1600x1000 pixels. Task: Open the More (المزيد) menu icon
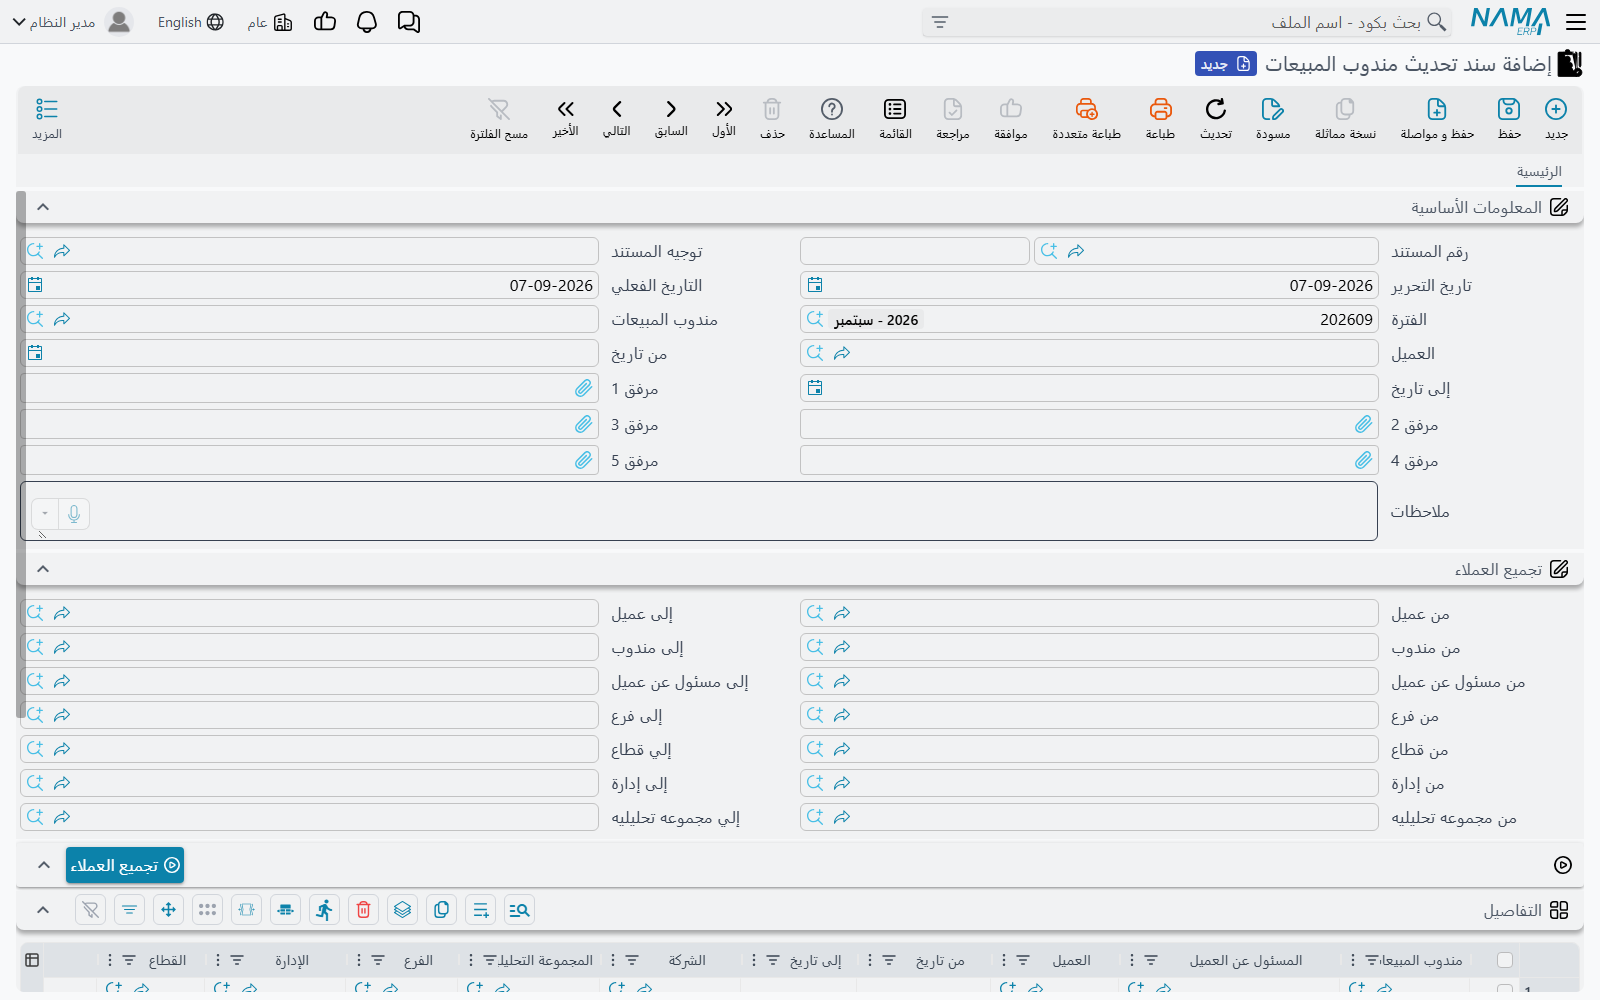click(47, 109)
